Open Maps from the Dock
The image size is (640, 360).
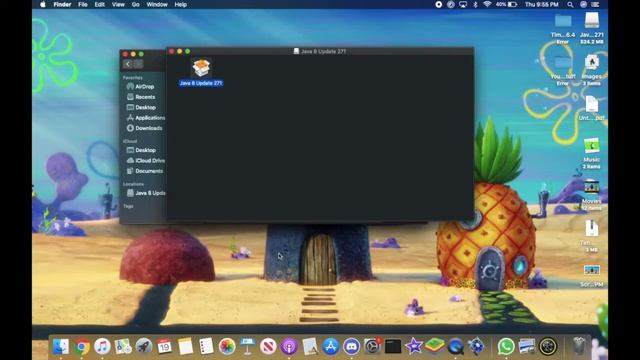[123, 347]
